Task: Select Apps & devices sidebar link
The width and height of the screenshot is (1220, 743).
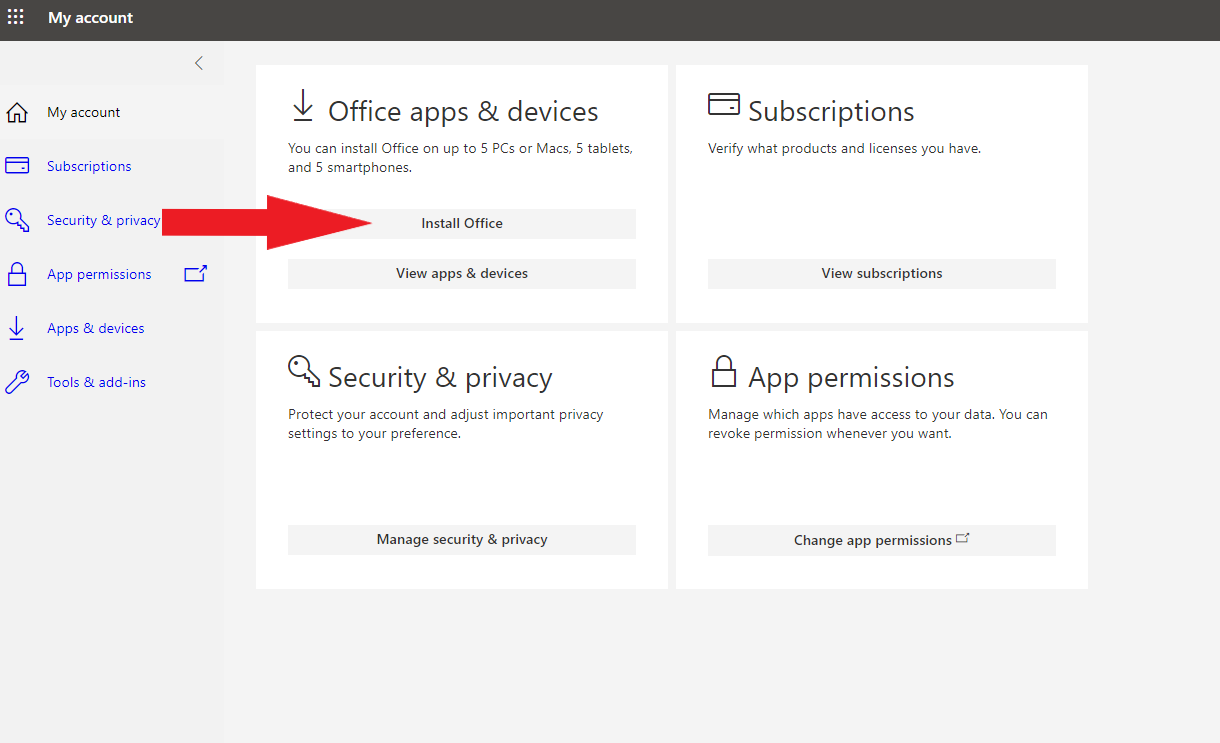Action: coord(95,329)
